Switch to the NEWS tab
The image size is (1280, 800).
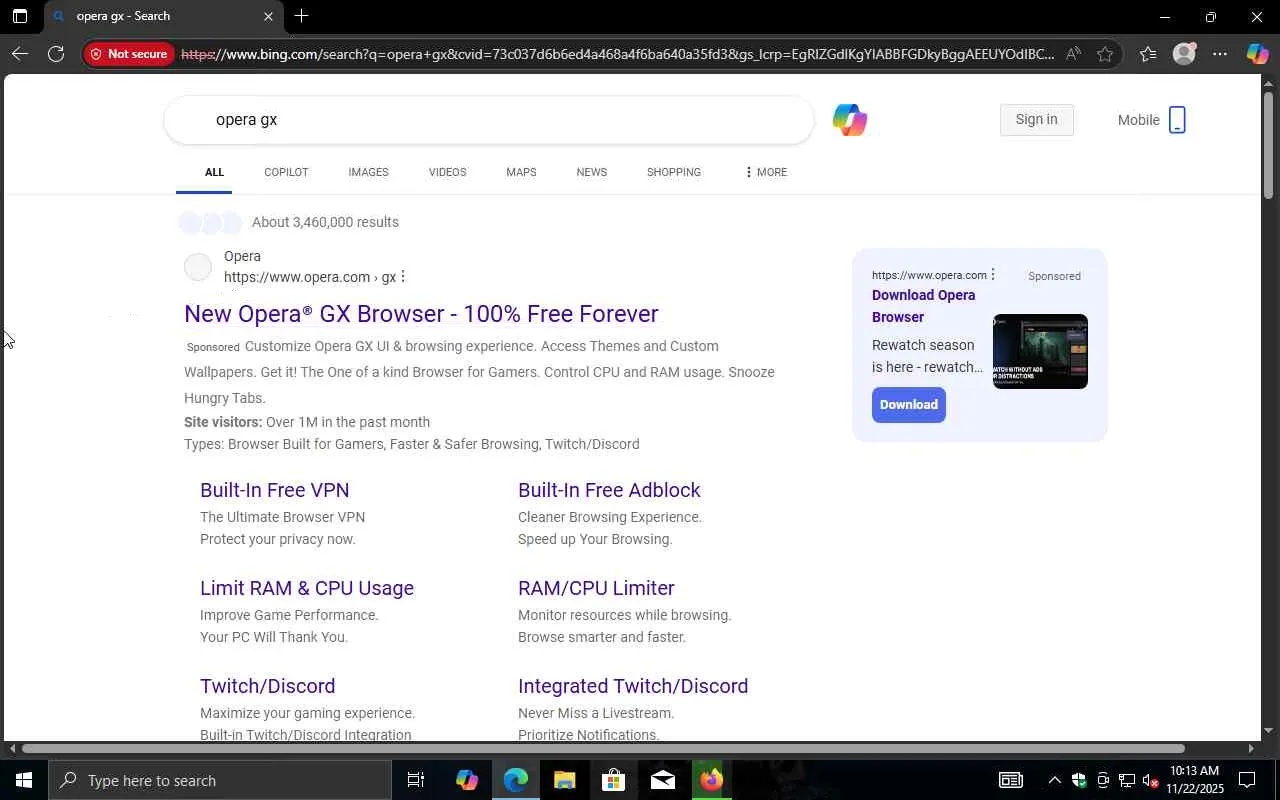pos(591,172)
